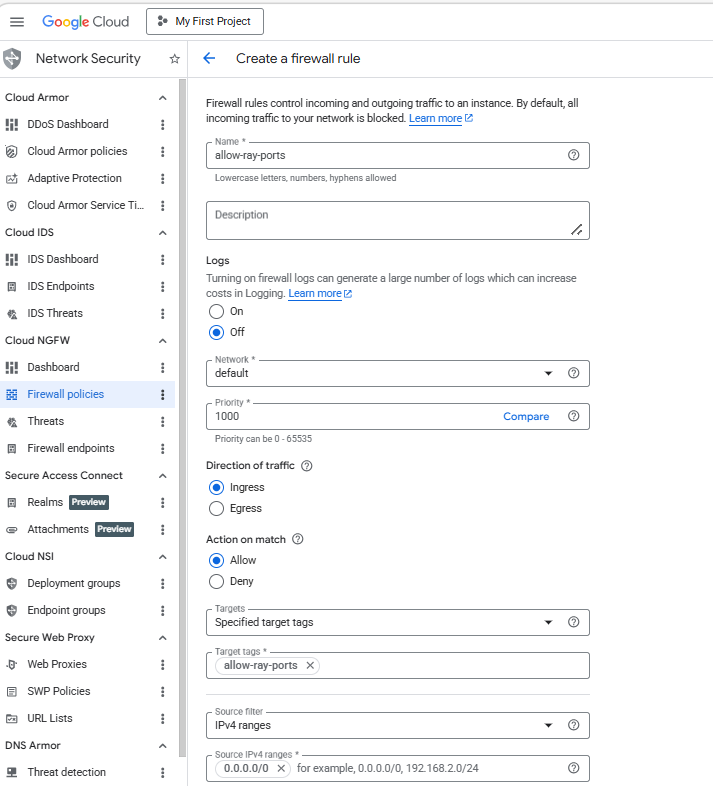
Task: Click the Description resize handle
Action: tap(577, 230)
